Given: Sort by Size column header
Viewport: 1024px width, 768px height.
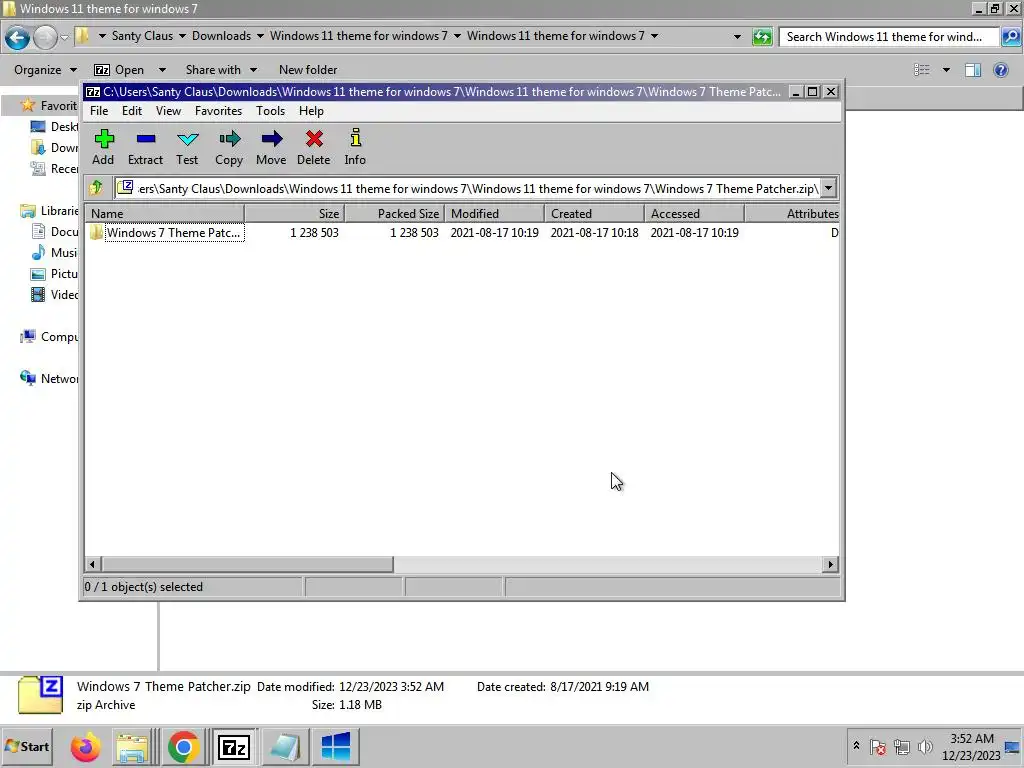Looking at the screenshot, I should coord(295,214).
